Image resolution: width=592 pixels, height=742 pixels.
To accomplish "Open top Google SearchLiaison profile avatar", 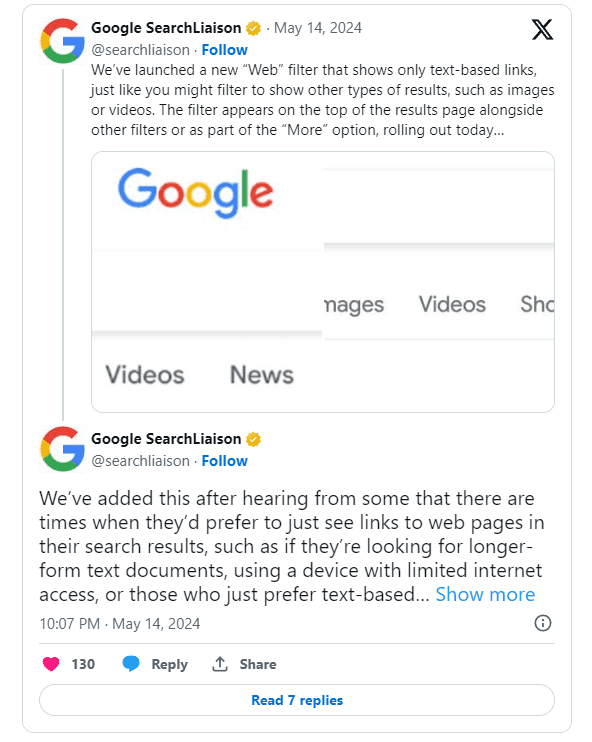I will [62, 41].
